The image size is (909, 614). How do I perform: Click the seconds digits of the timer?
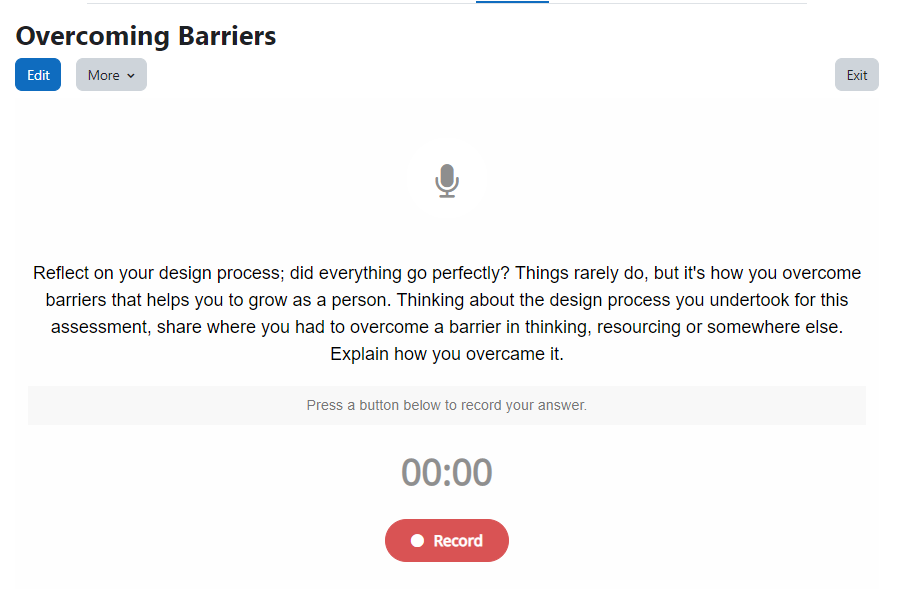pos(472,473)
